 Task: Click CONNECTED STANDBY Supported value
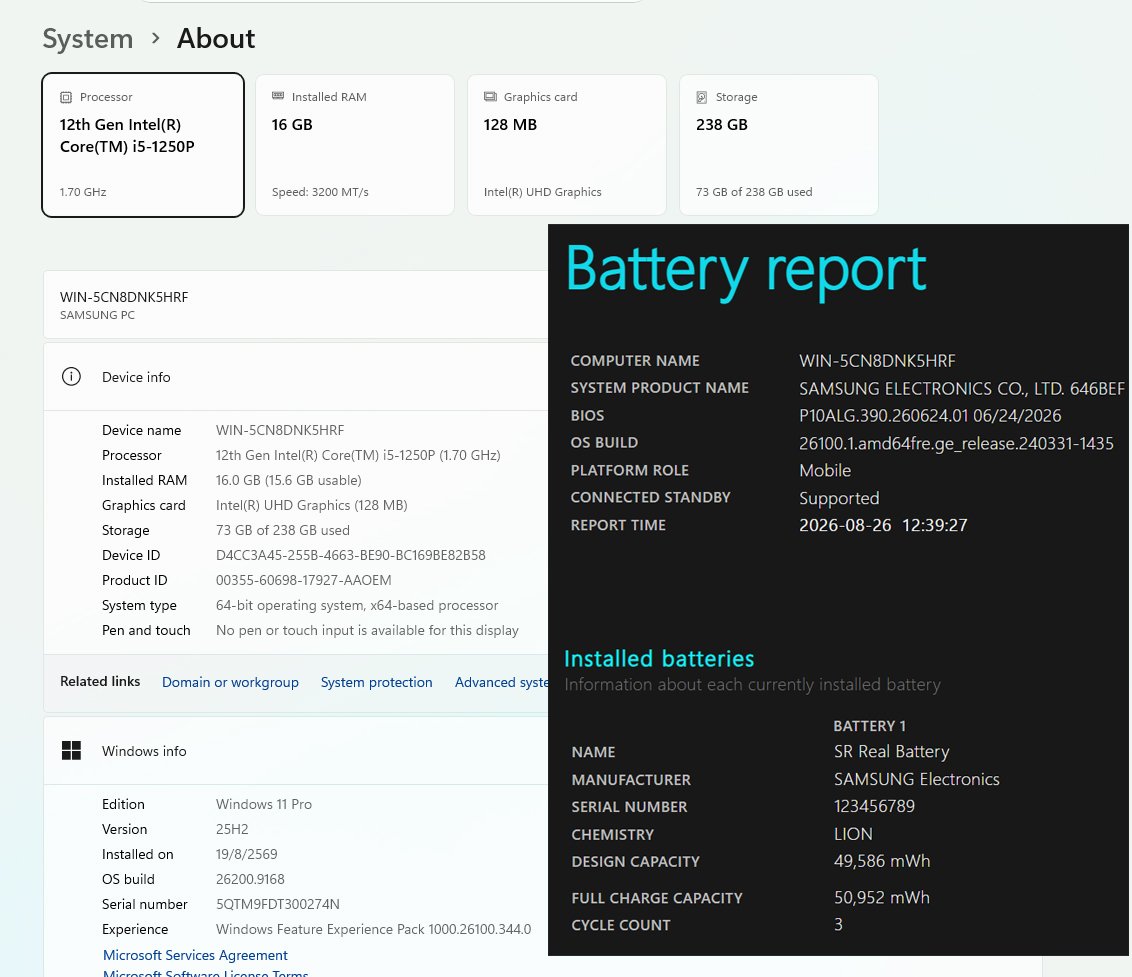(839, 498)
